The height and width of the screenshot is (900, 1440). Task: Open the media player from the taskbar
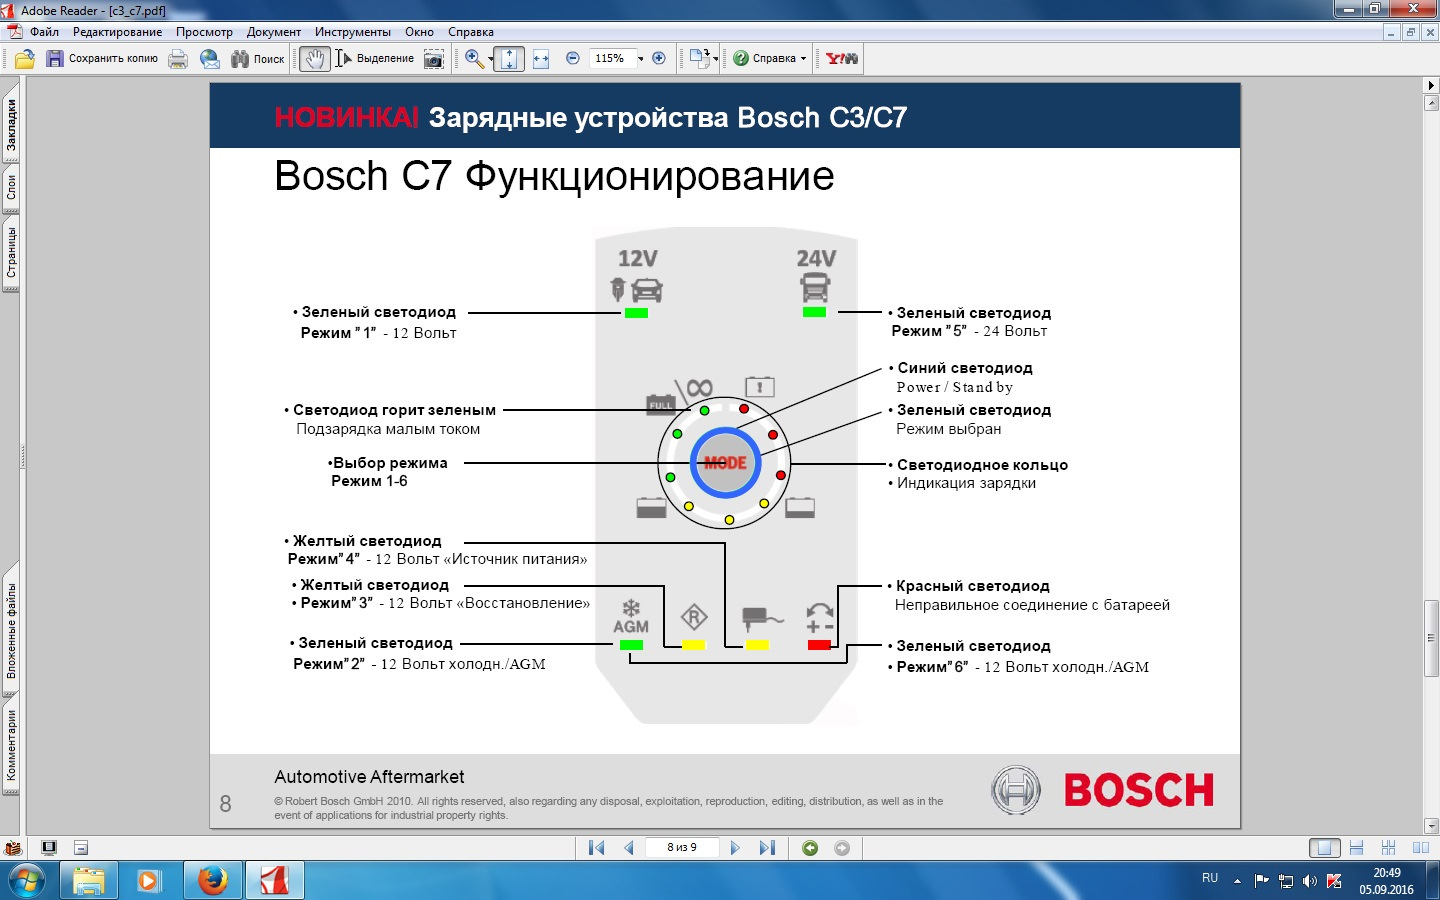pyautogui.click(x=150, y=881)
